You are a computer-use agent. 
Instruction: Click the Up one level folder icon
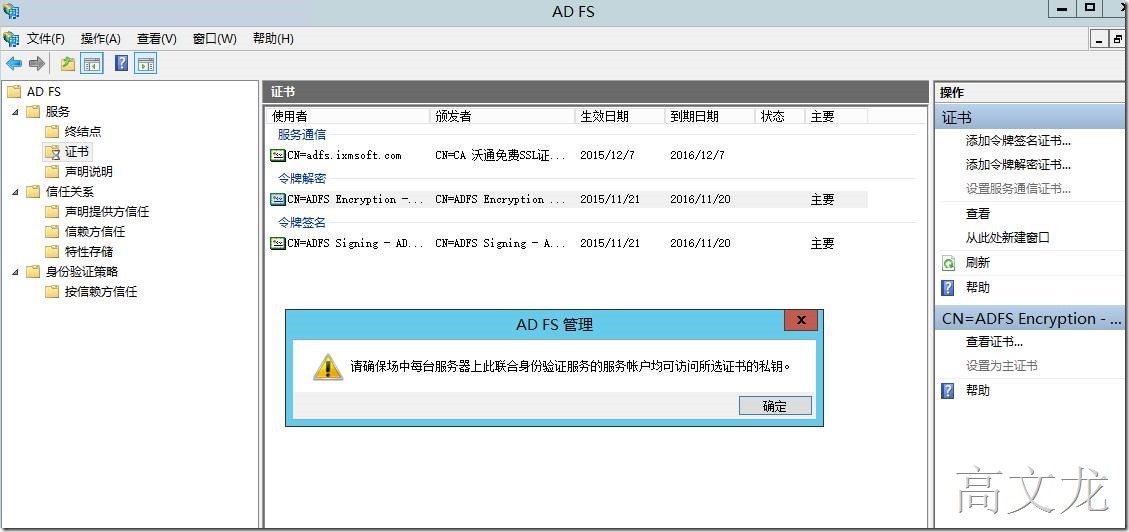coord(68,64)
